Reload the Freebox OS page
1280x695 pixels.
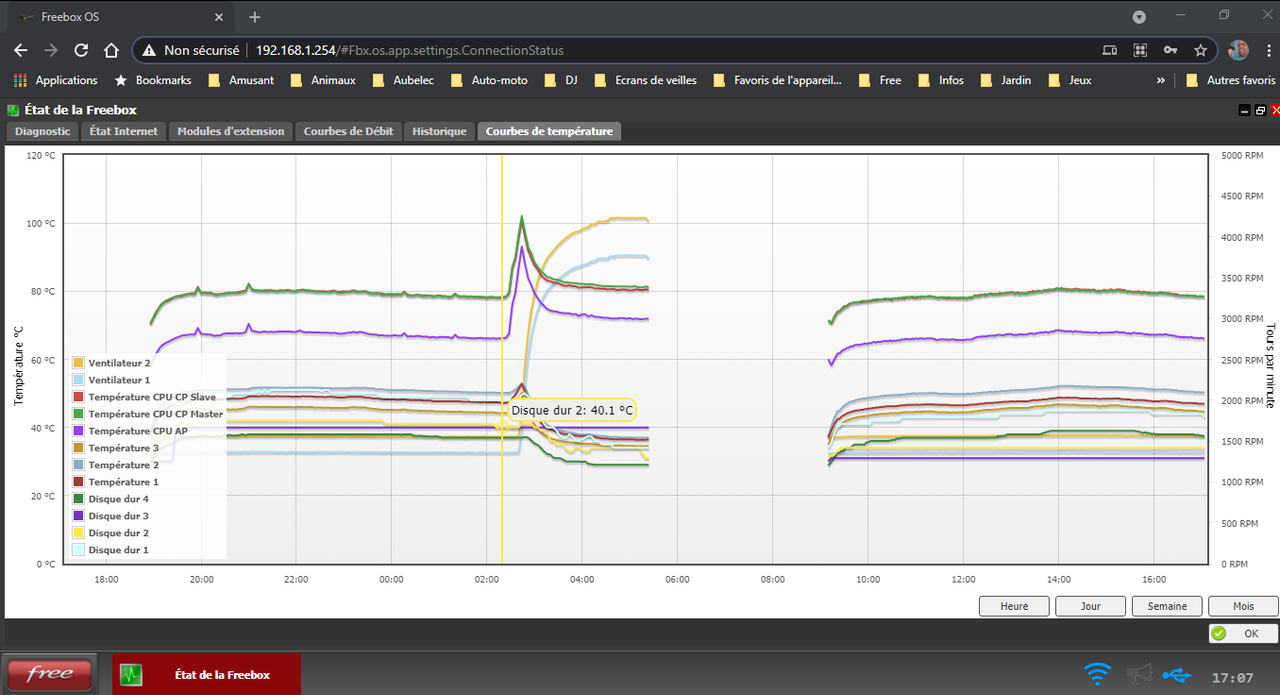82,50
